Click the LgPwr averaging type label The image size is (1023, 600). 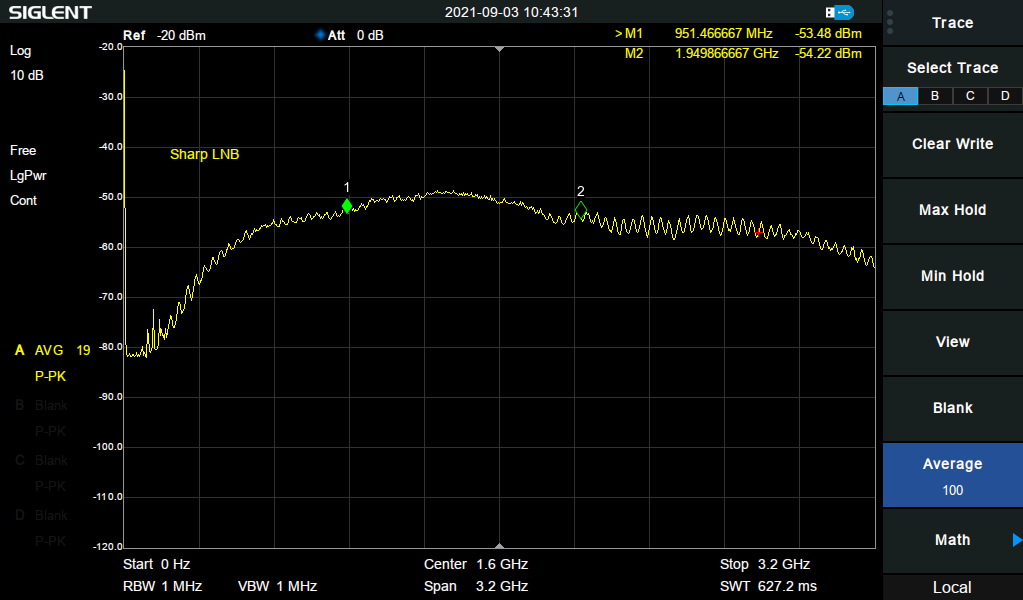(28, 176)
